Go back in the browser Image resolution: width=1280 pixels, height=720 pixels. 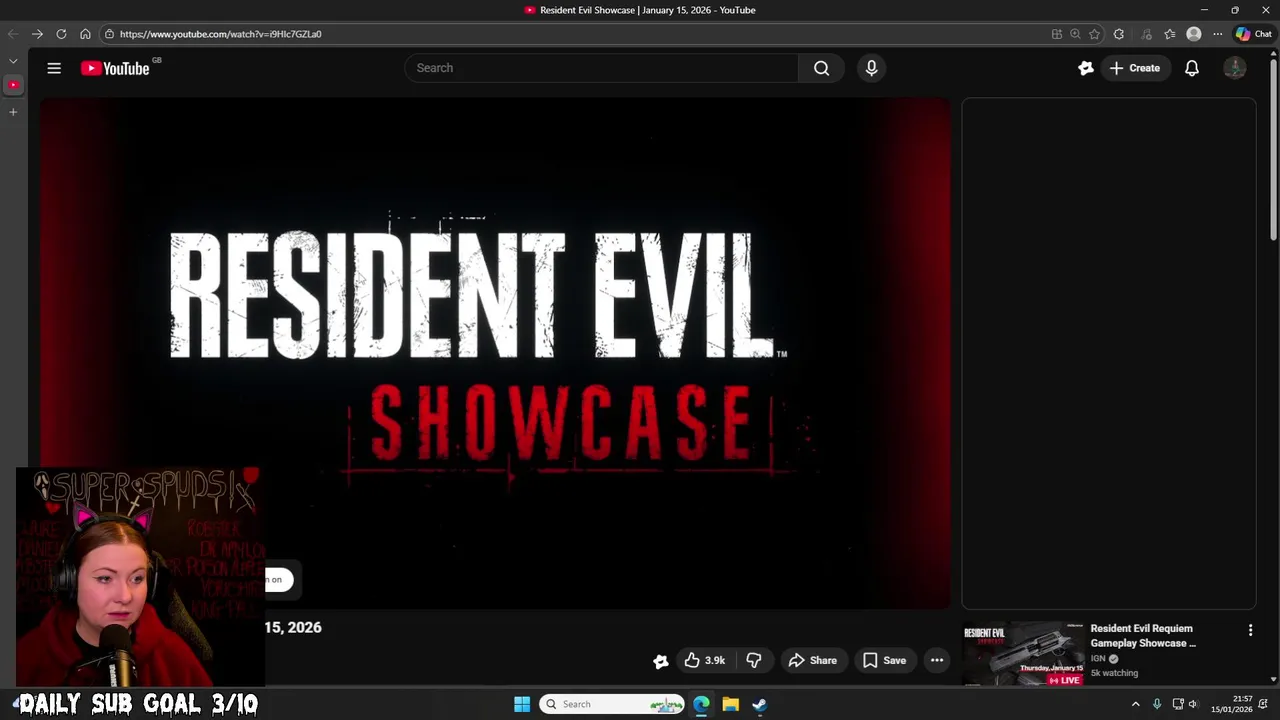tap(13, 34)
